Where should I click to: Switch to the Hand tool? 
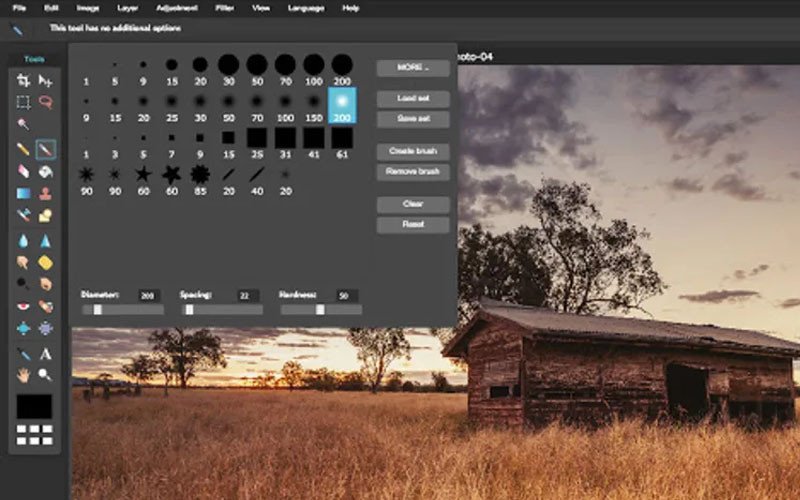[x=23, y=375]
